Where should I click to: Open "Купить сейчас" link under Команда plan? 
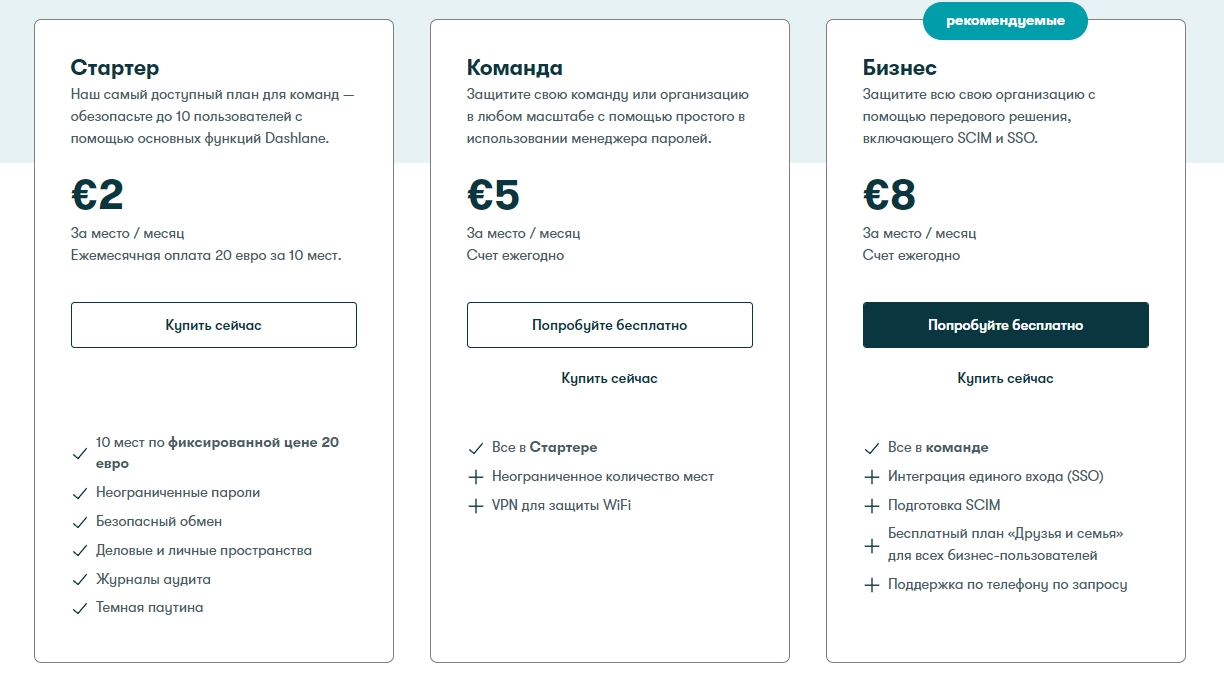click(609, 379)
